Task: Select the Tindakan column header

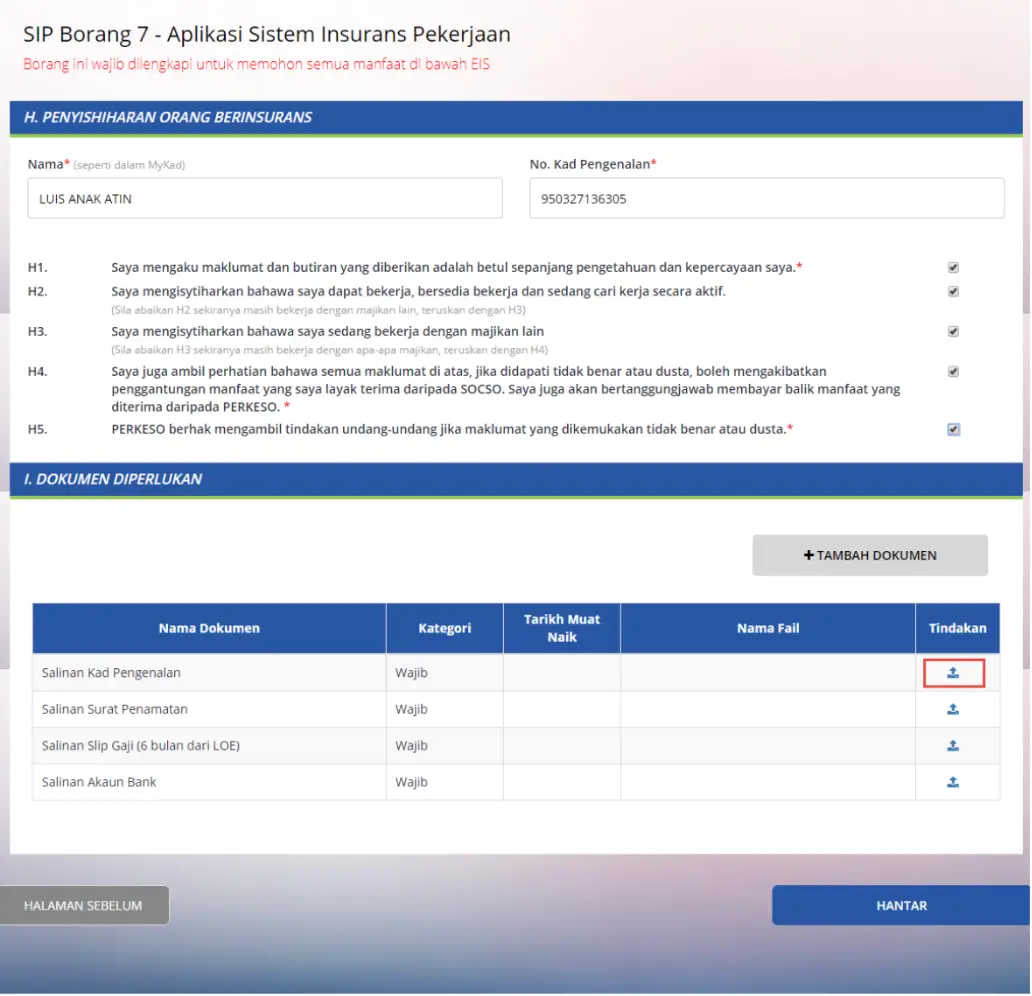Action: tap(958, 628)
